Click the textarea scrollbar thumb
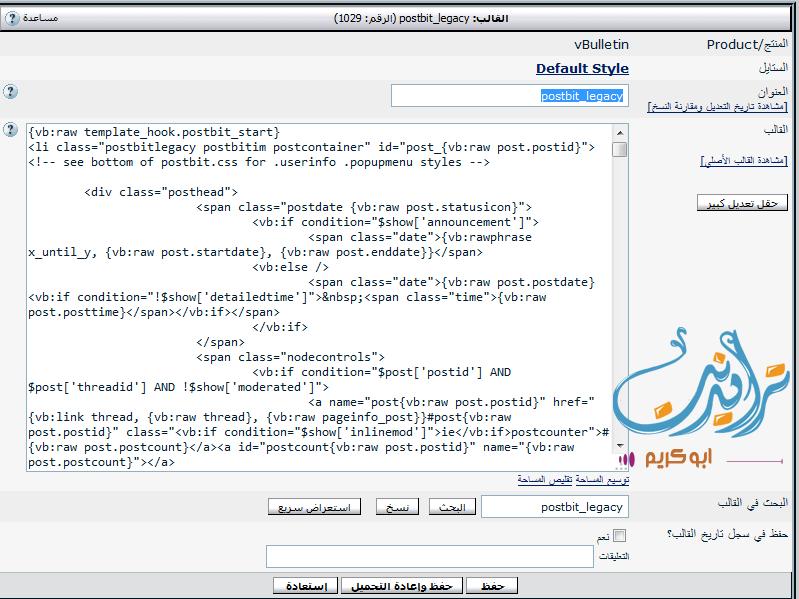The width and height of the screenshot is (799, 599). [x=620, y=150]
